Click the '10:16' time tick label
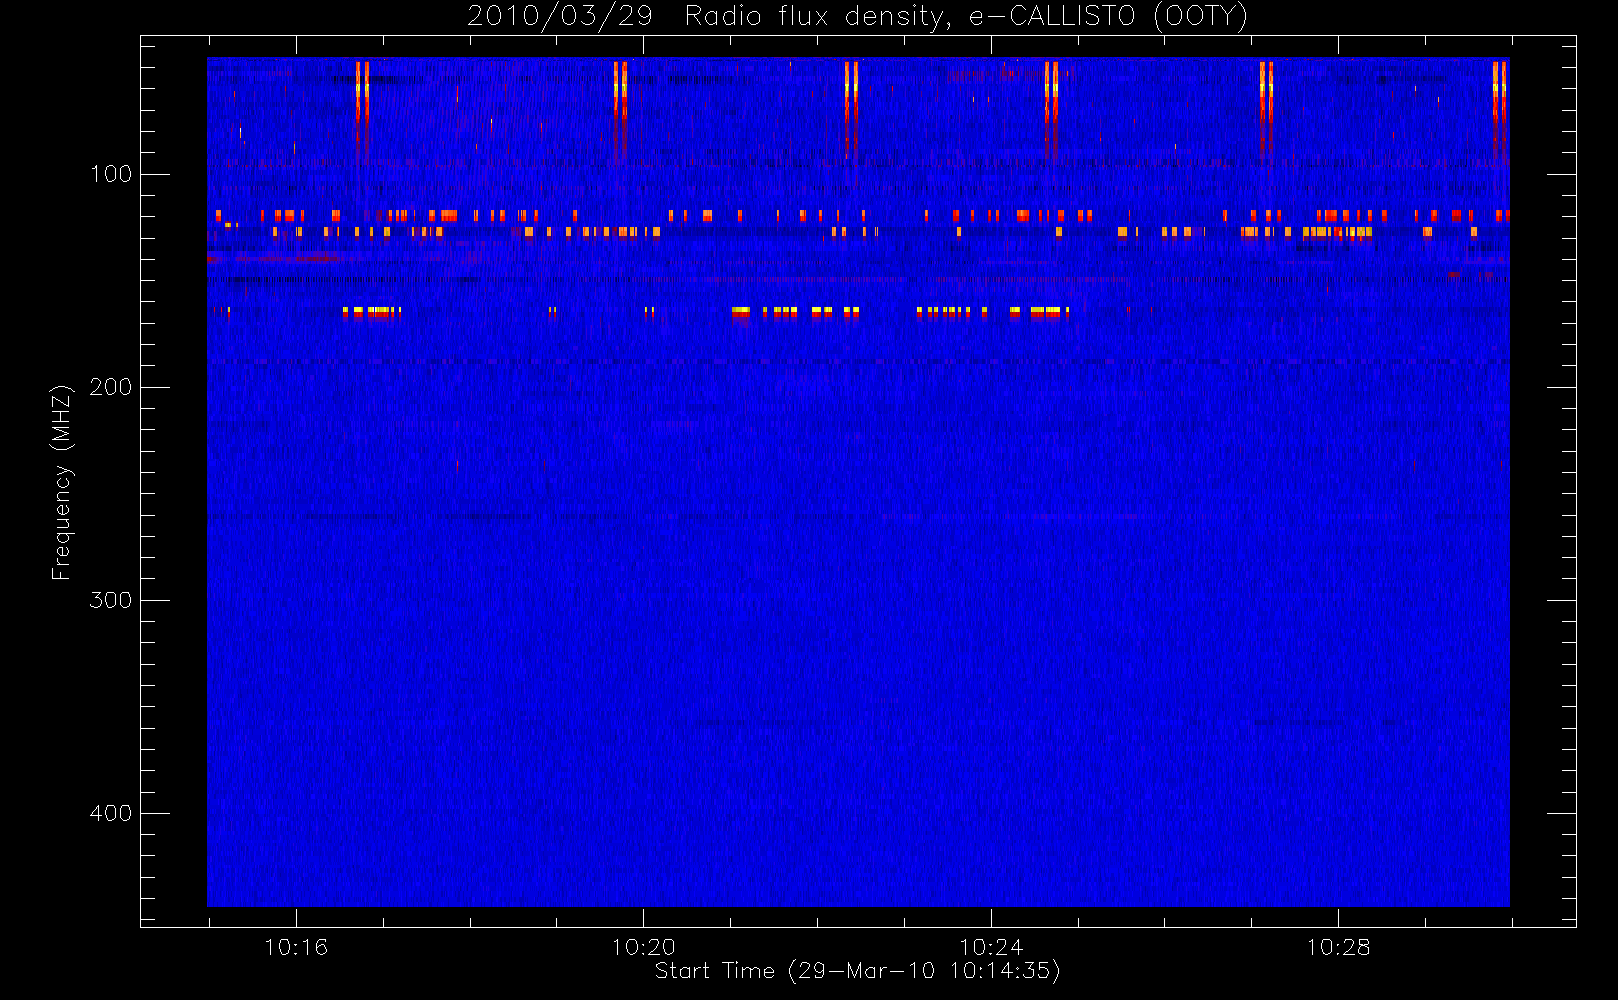 point(296,947)
